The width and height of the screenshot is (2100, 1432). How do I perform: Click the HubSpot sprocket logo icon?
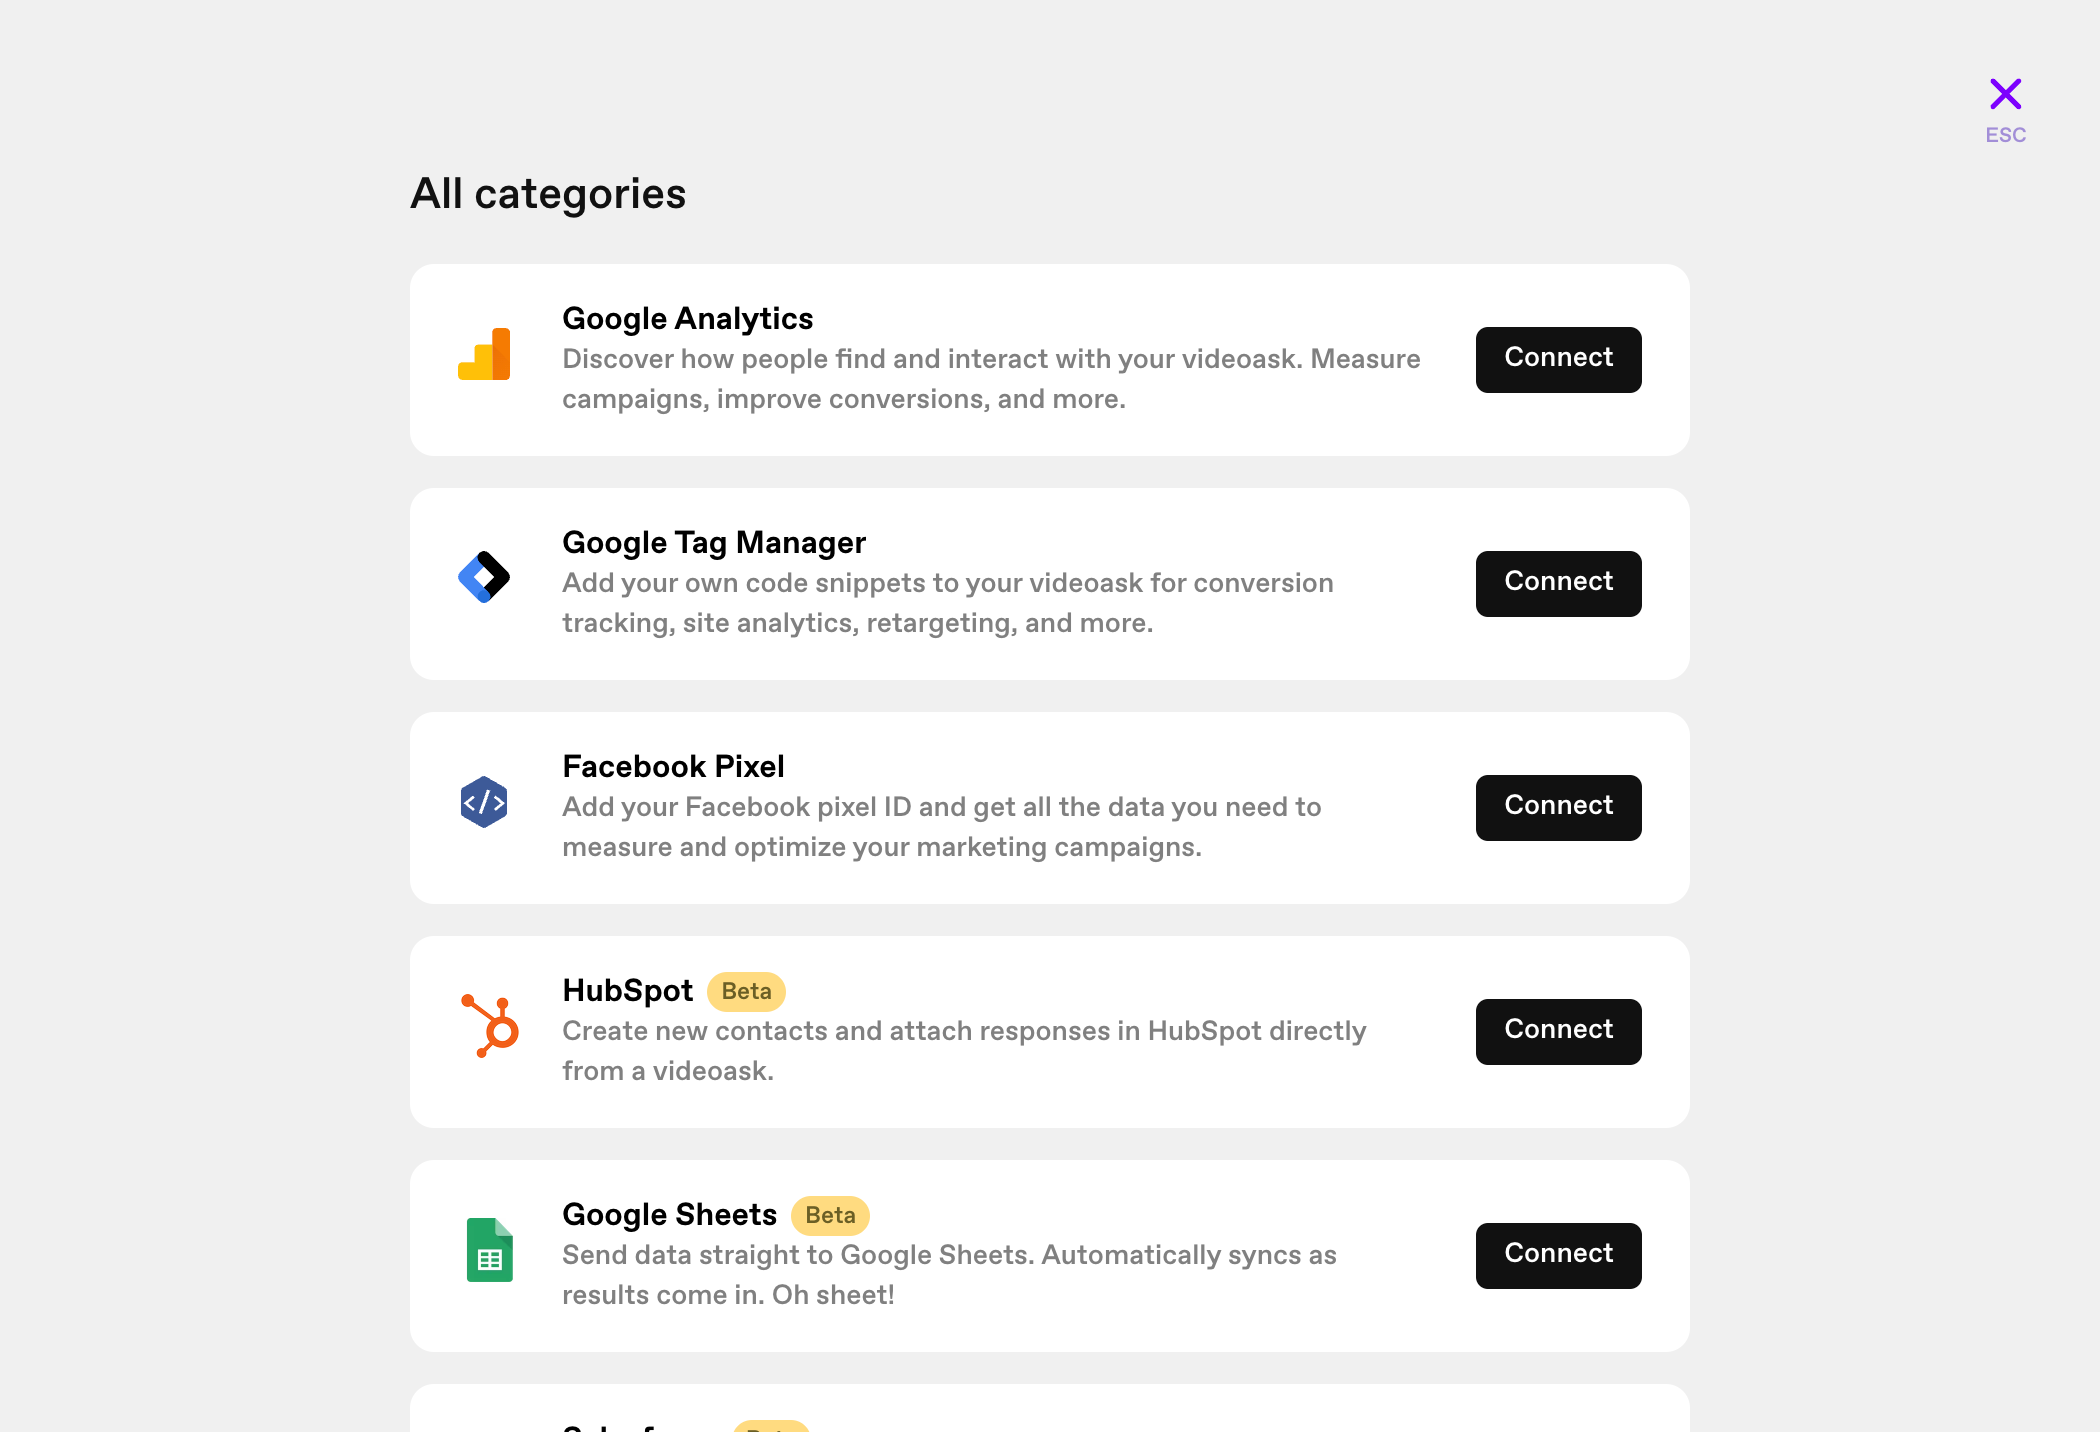coord(490,1025)
